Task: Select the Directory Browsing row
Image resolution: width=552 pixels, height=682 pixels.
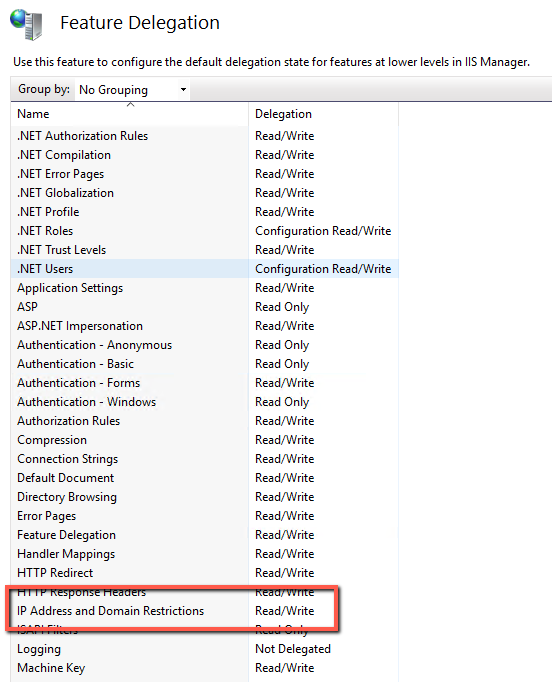Action: point(204,497)
